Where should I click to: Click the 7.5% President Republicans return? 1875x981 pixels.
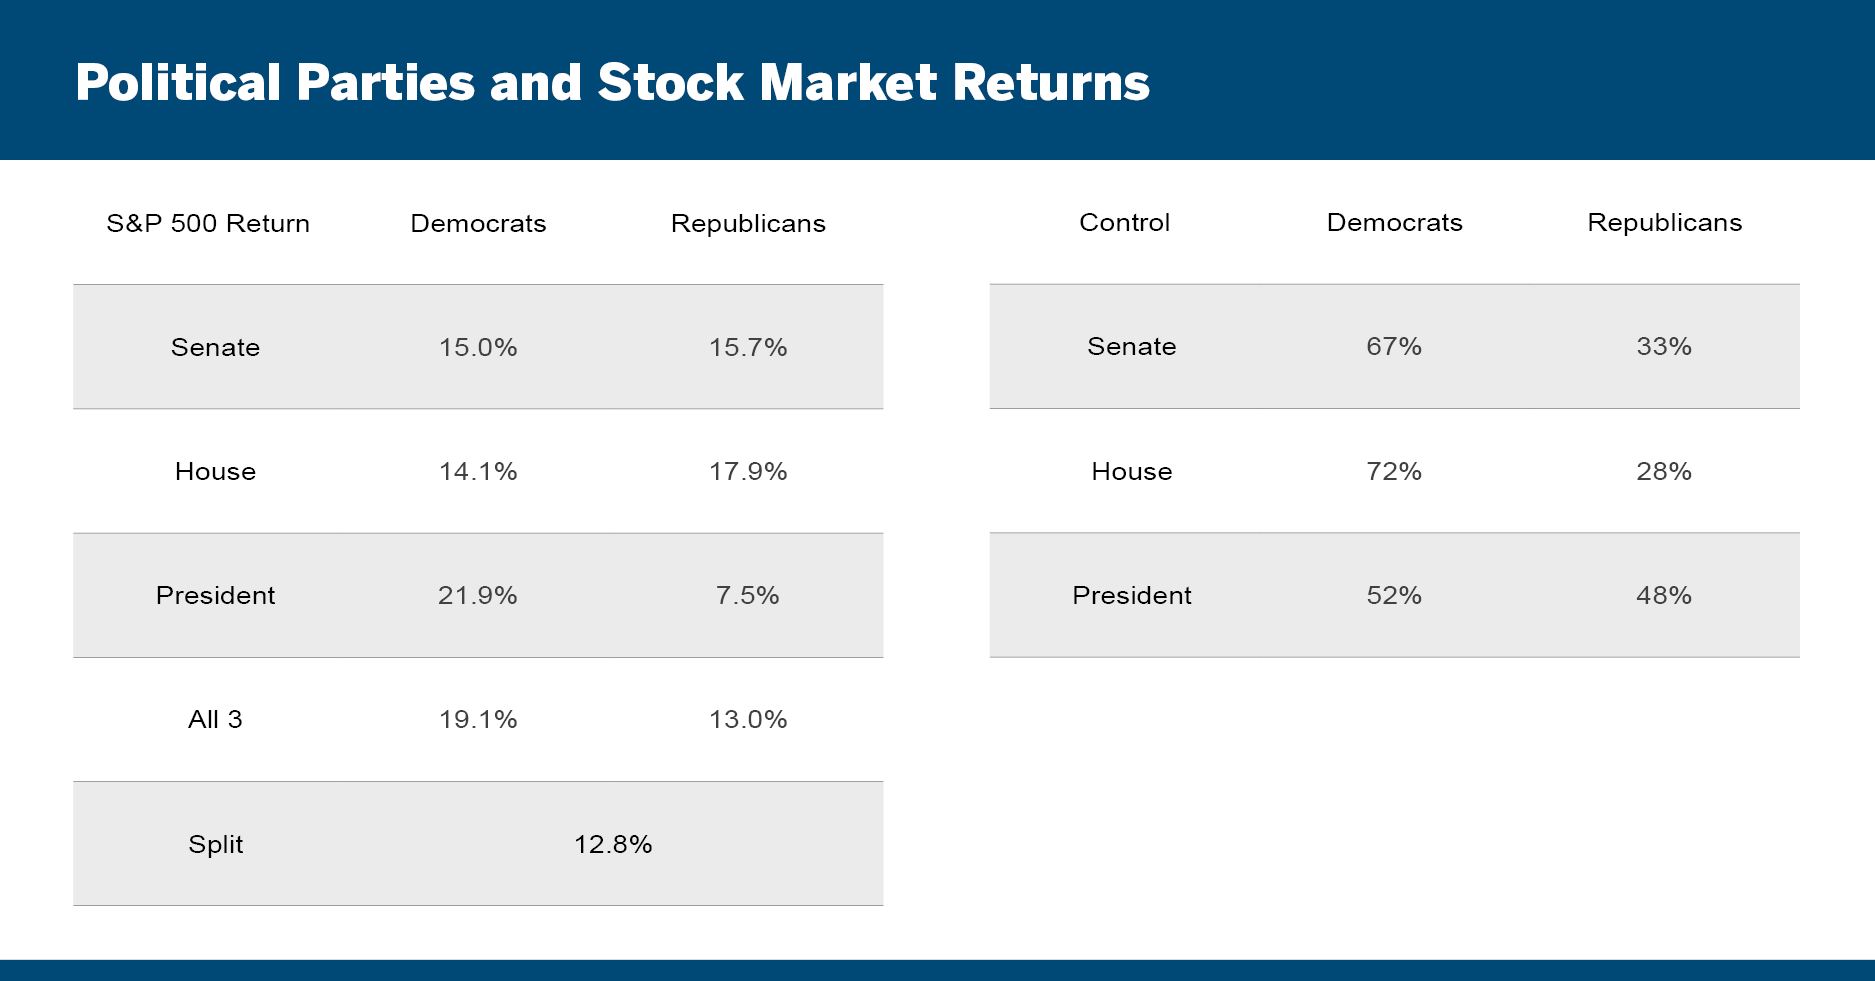pyautogui.click(x=748, y=595)
